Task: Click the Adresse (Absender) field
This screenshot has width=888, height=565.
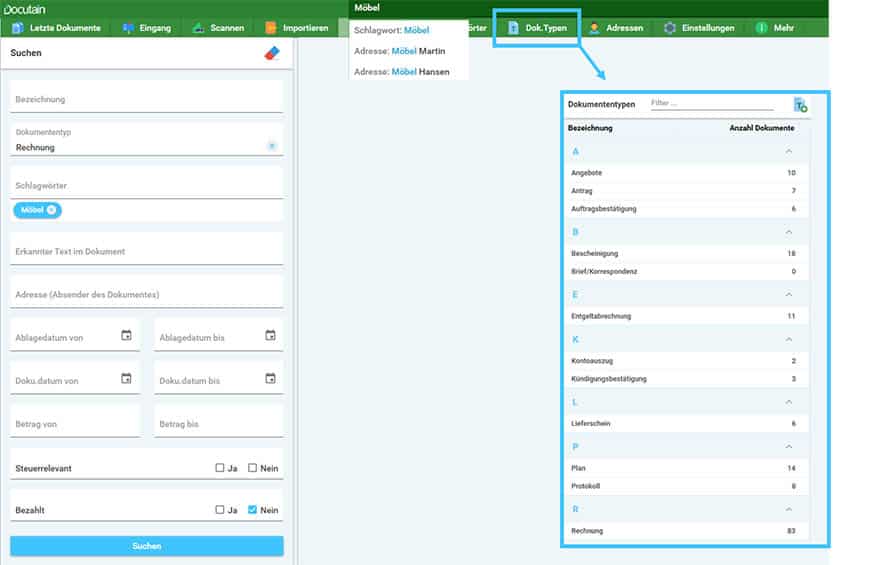Action: 147,292
